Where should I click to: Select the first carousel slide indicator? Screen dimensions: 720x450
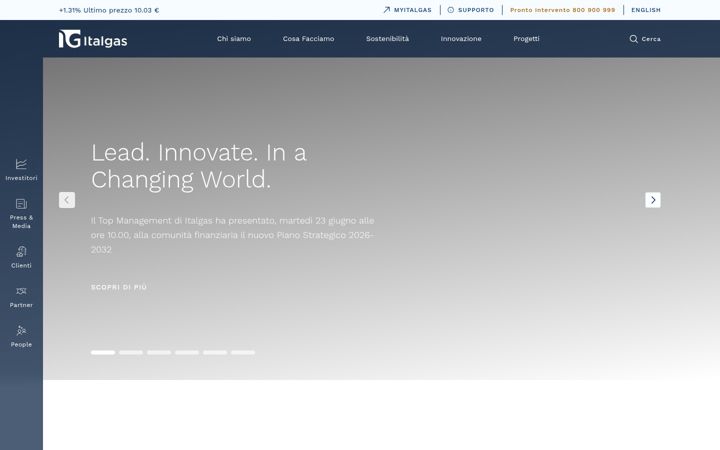(103, 353)
